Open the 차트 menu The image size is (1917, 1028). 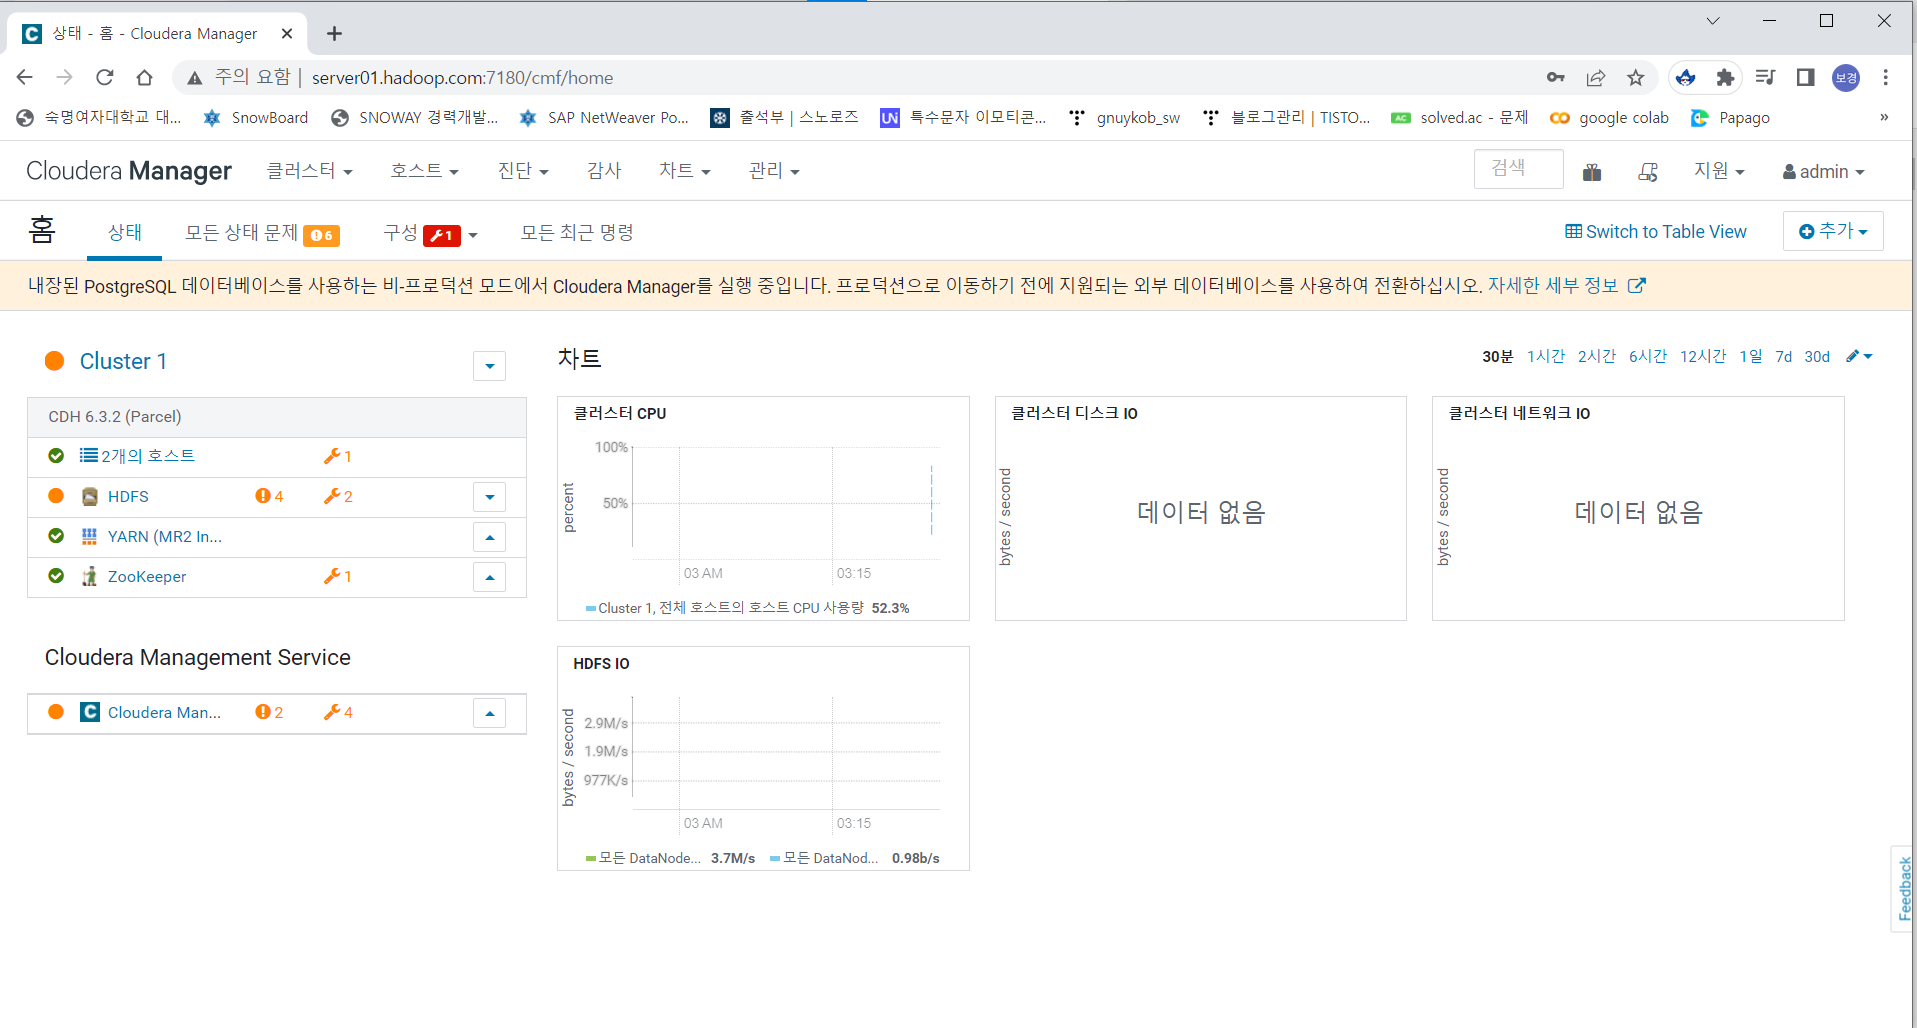click(685, 171)
